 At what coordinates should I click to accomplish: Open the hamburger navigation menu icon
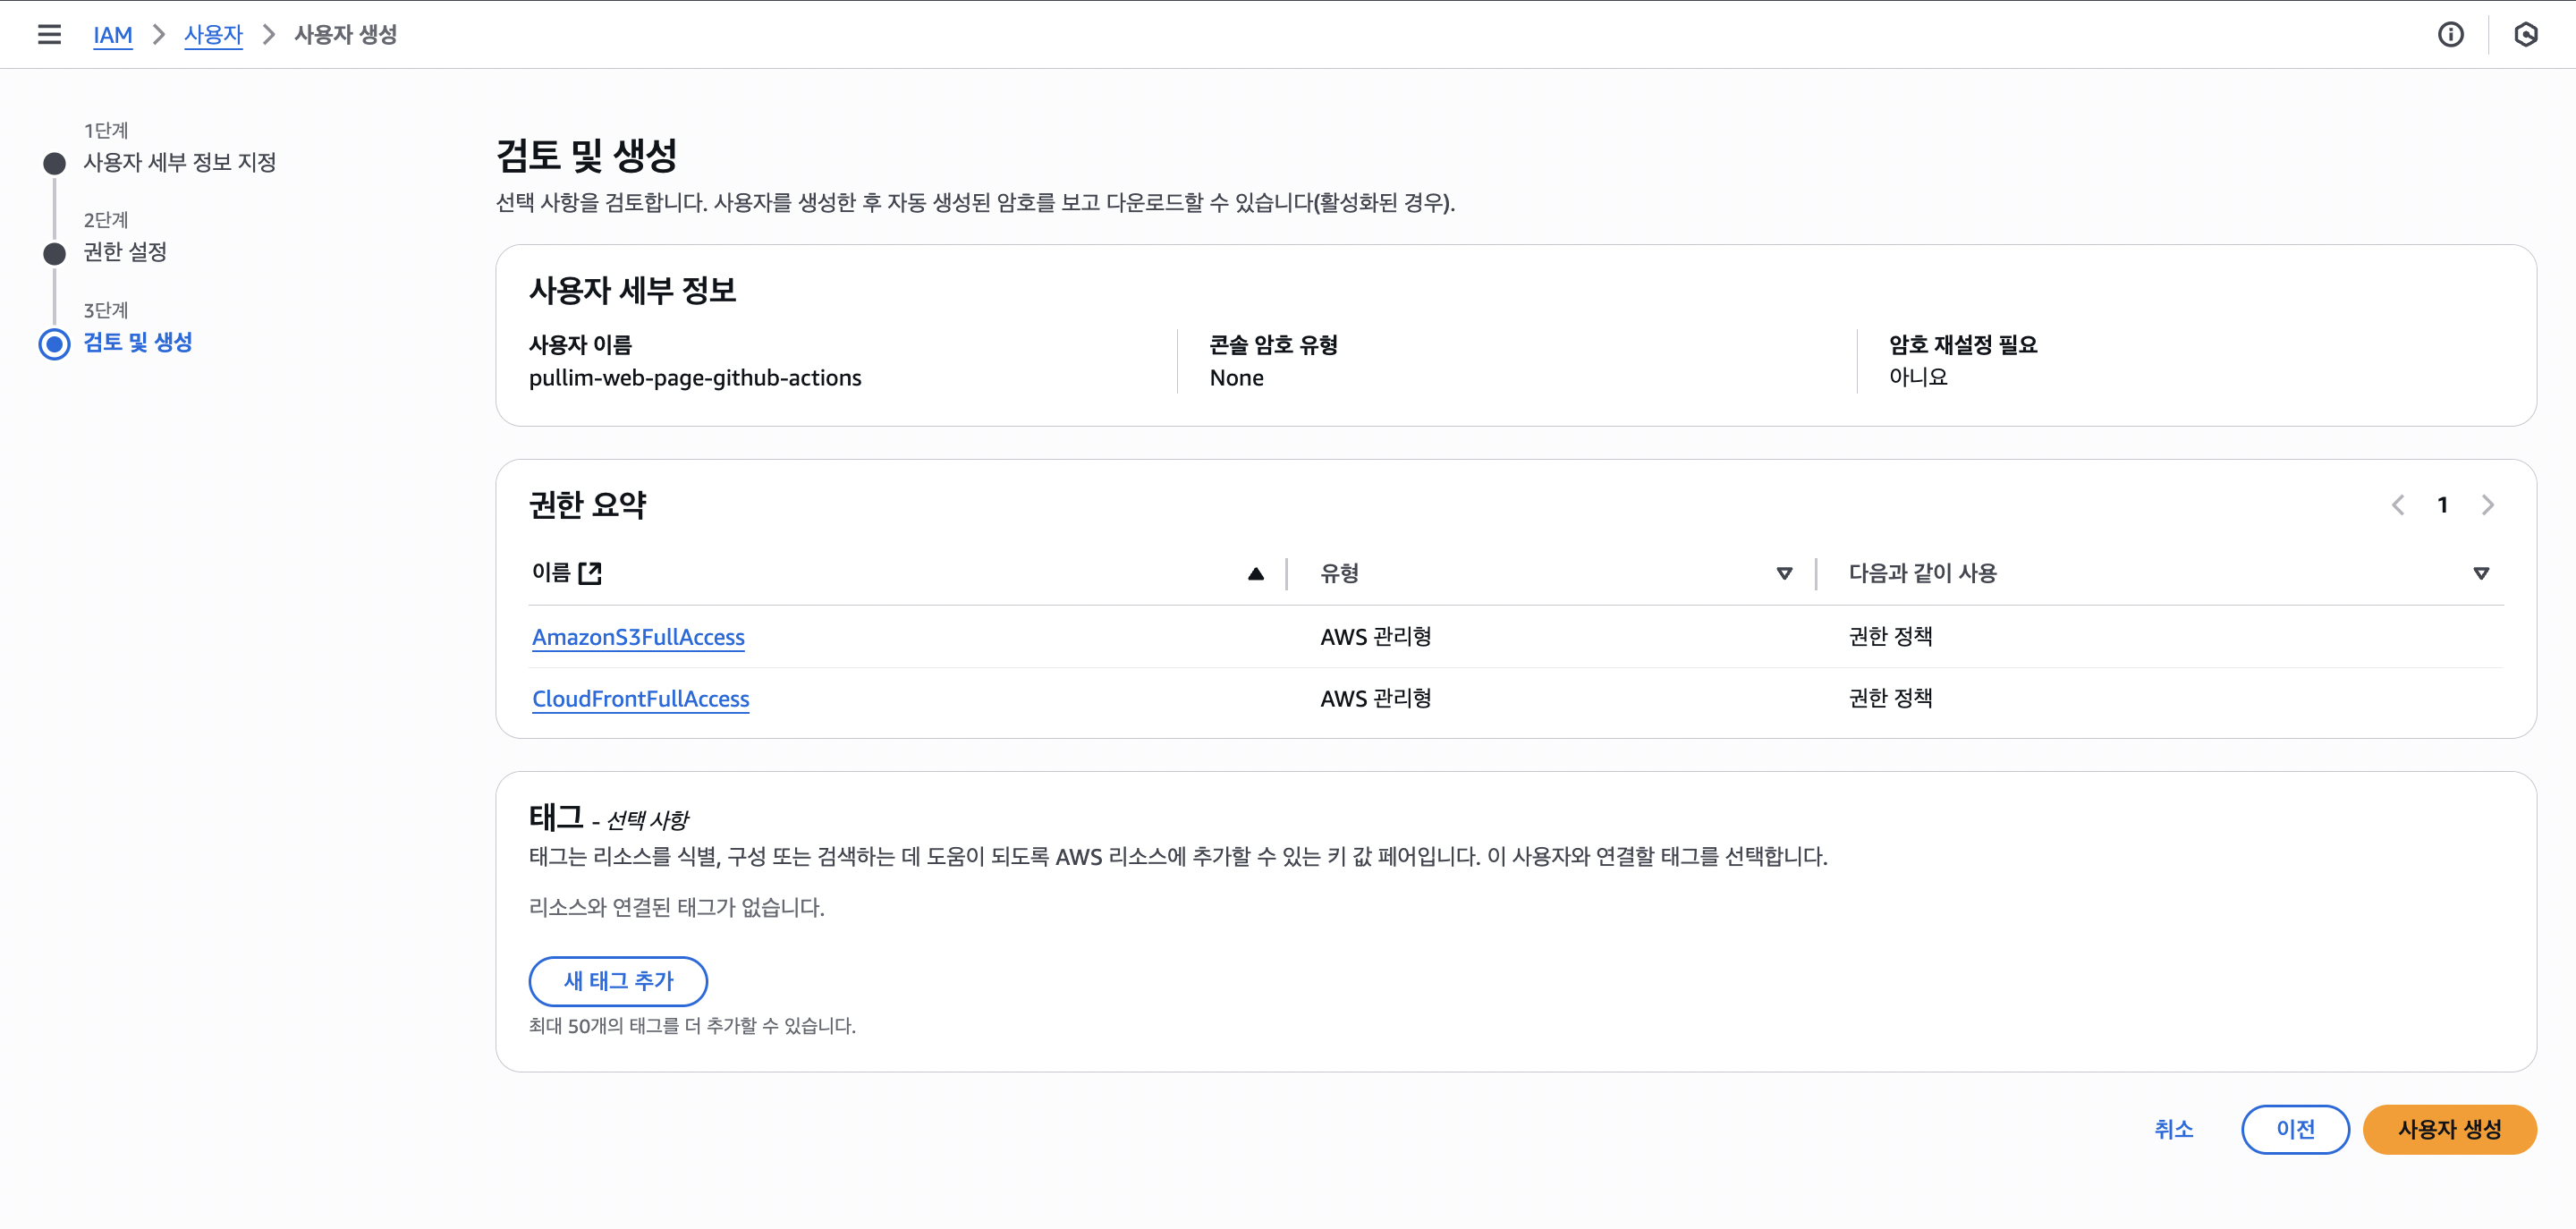tap(49, 35)
